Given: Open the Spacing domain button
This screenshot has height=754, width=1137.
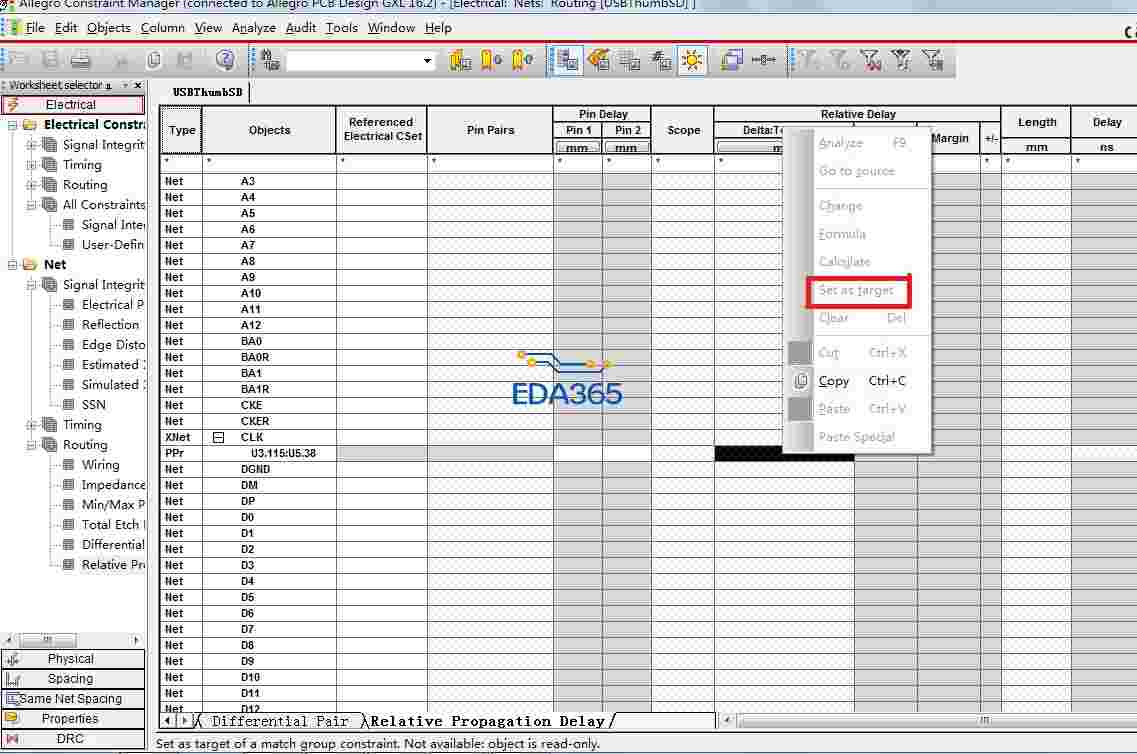Looking at the screenshot, I should pyautogui.click(x=73, y=679).
